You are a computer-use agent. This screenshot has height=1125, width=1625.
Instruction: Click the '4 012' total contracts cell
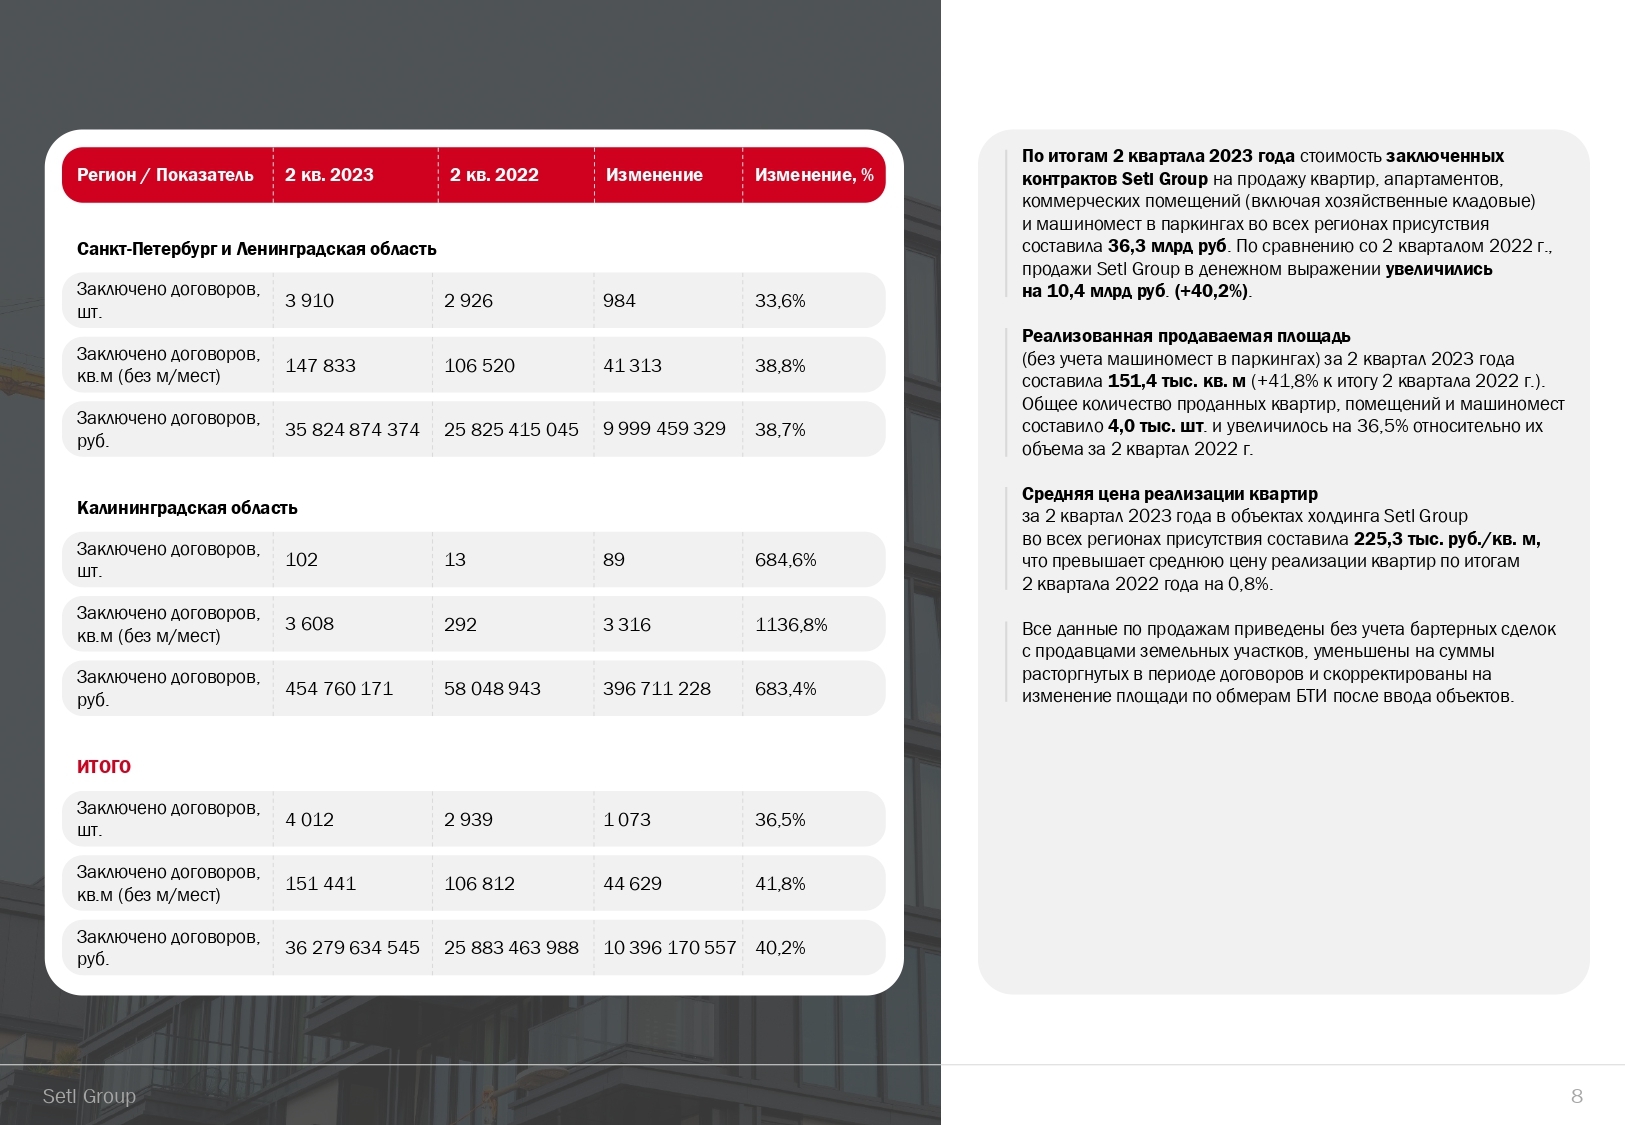(x=310, y=819)
